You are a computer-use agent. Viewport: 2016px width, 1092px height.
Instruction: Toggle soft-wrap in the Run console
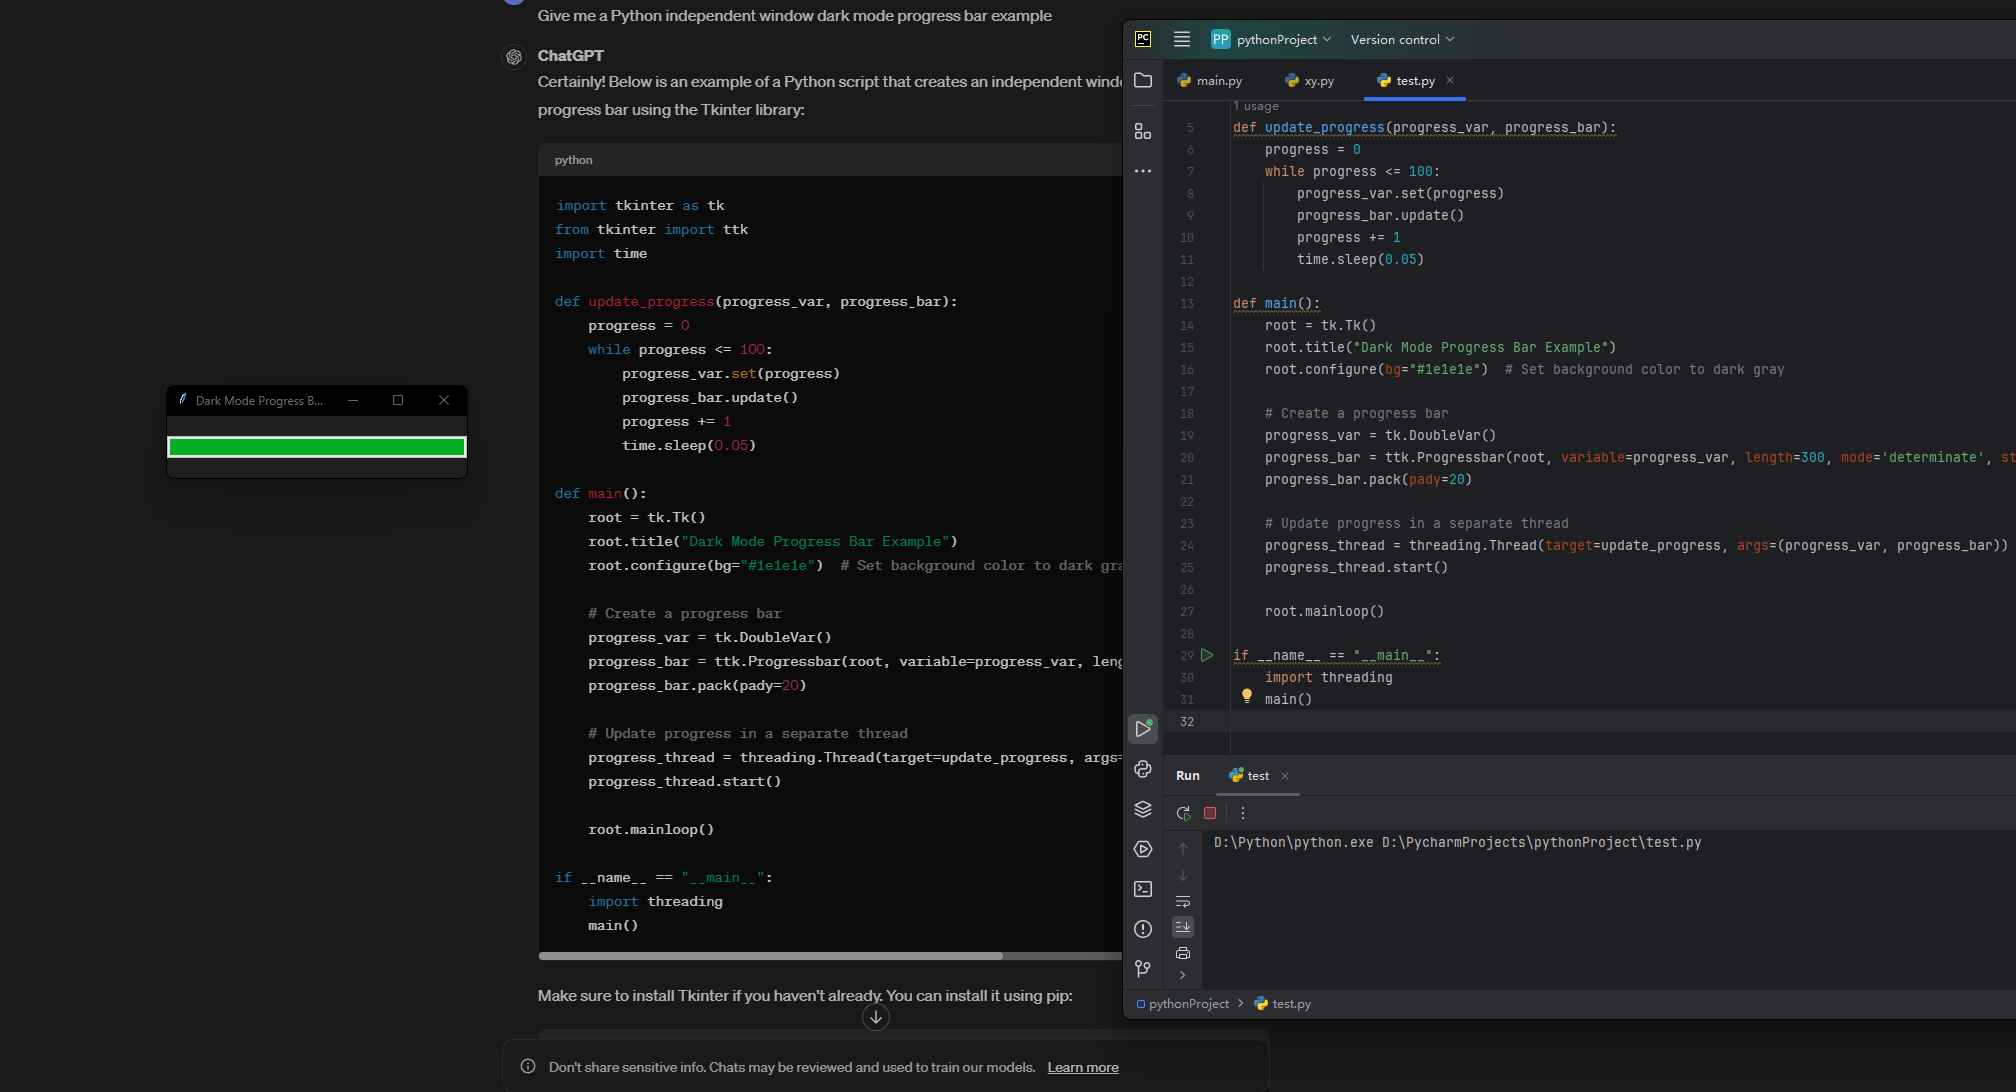pyautogui.click(x=1183, y=901)
